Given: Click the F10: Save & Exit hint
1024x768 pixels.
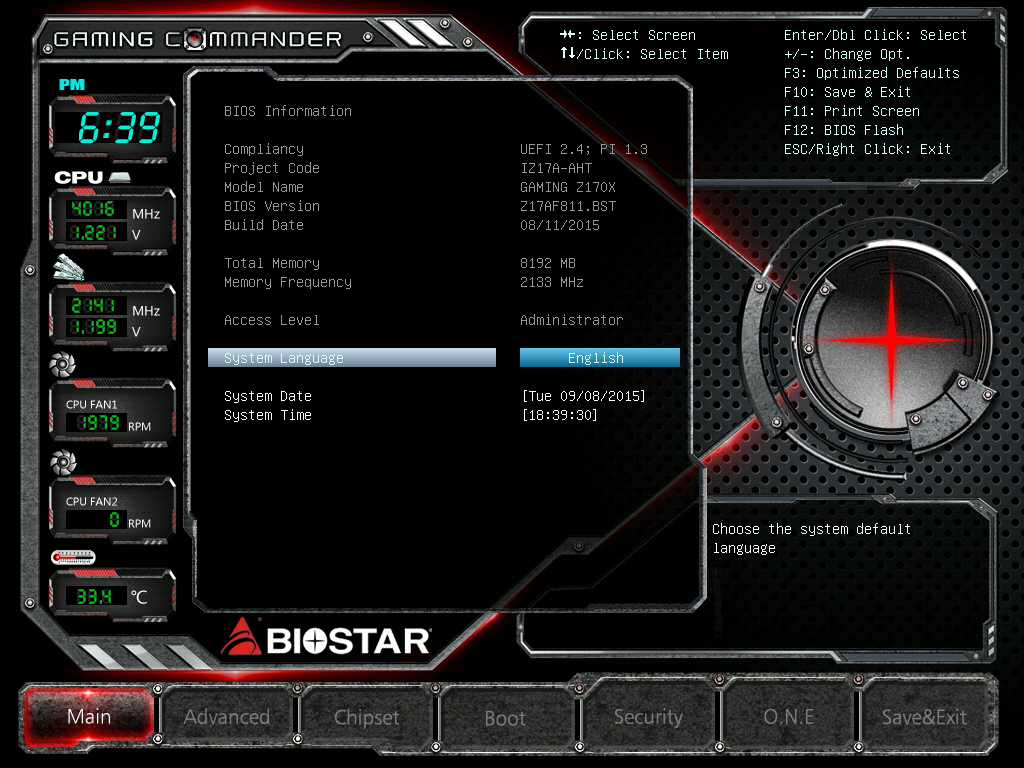Looking at the screenshot, I should pyautogui.click(x=847, y=91).
